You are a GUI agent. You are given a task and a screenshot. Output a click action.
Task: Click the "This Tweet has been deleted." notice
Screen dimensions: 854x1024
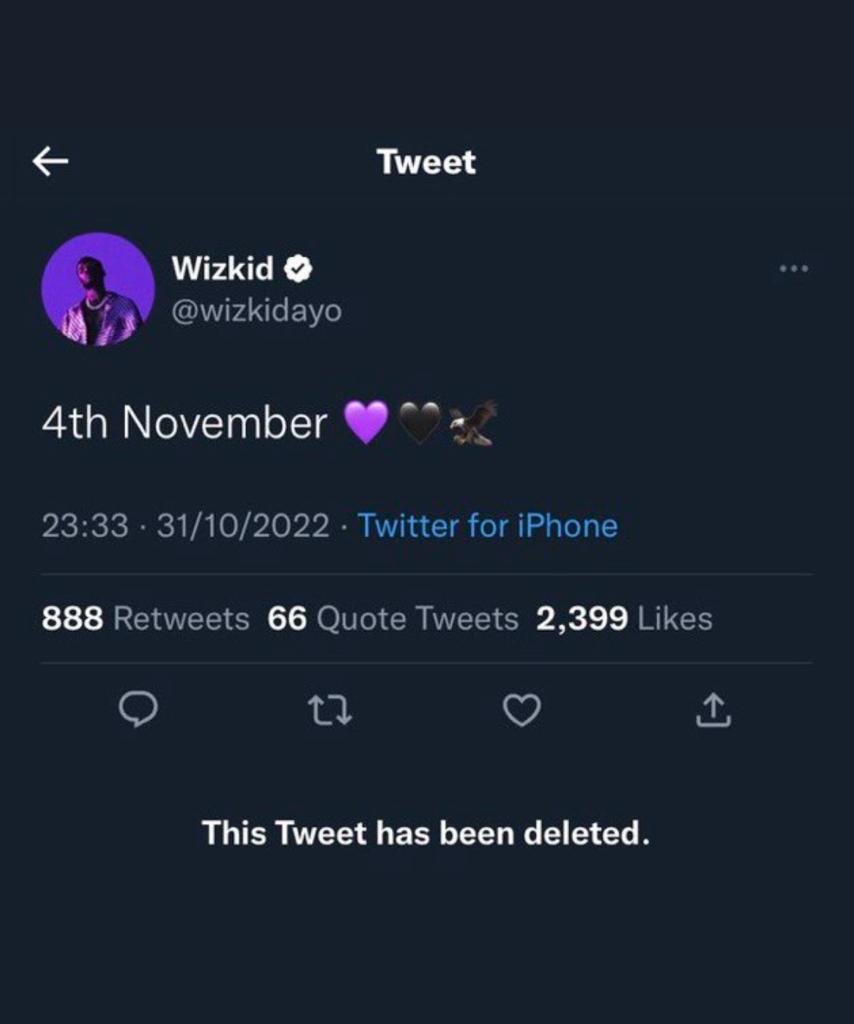426,832
